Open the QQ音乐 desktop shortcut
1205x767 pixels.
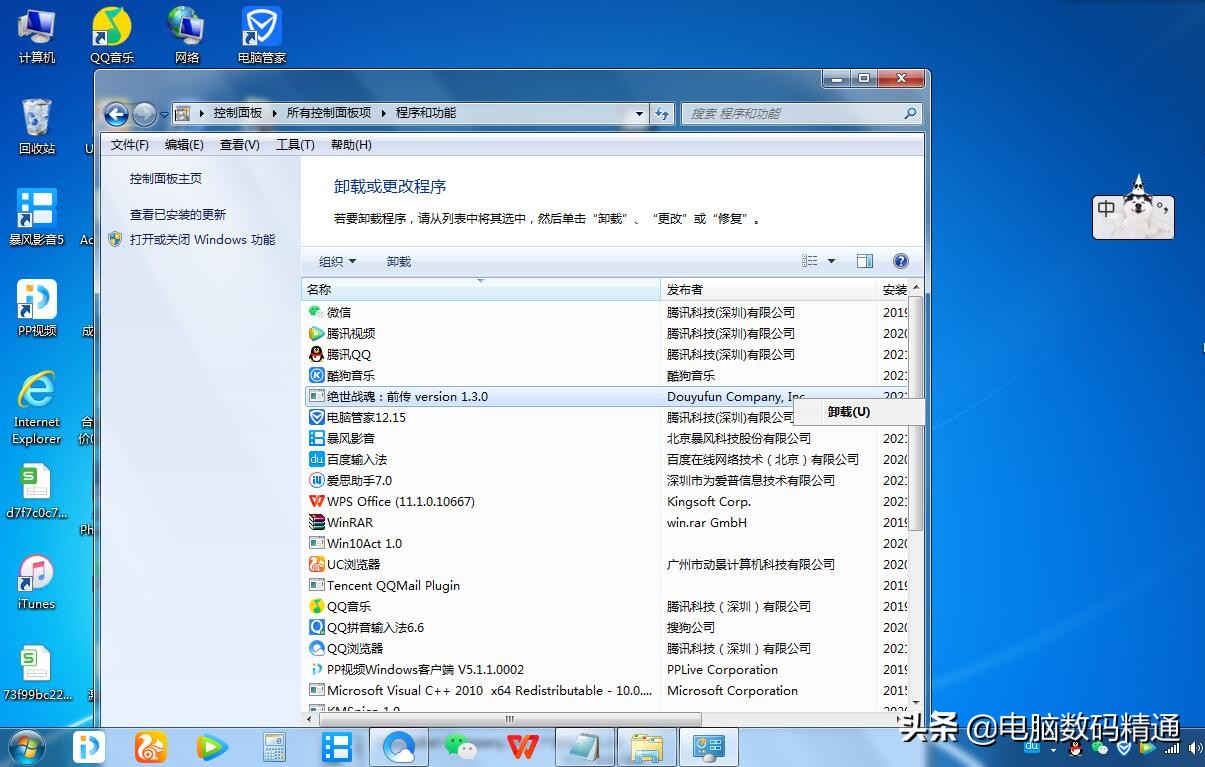click(112, 36)
